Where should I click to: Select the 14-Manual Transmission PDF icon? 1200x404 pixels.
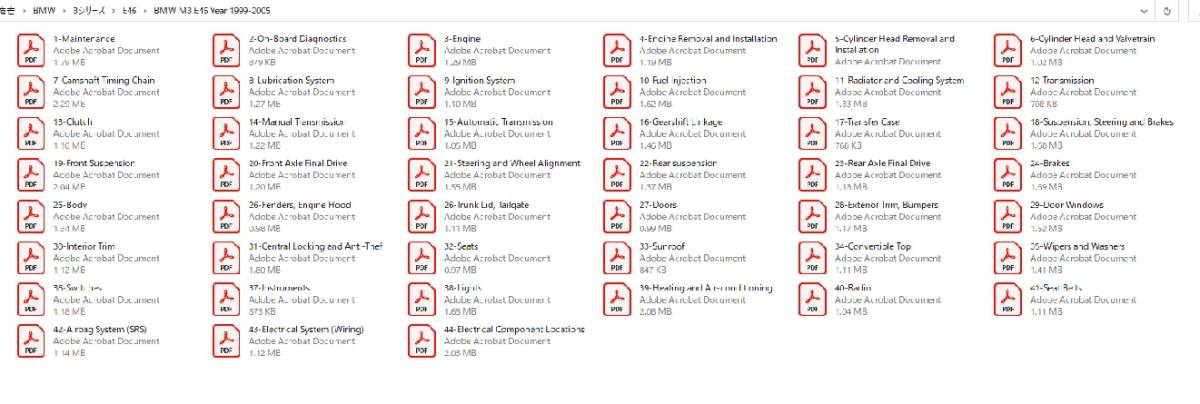tap(225, 133)
